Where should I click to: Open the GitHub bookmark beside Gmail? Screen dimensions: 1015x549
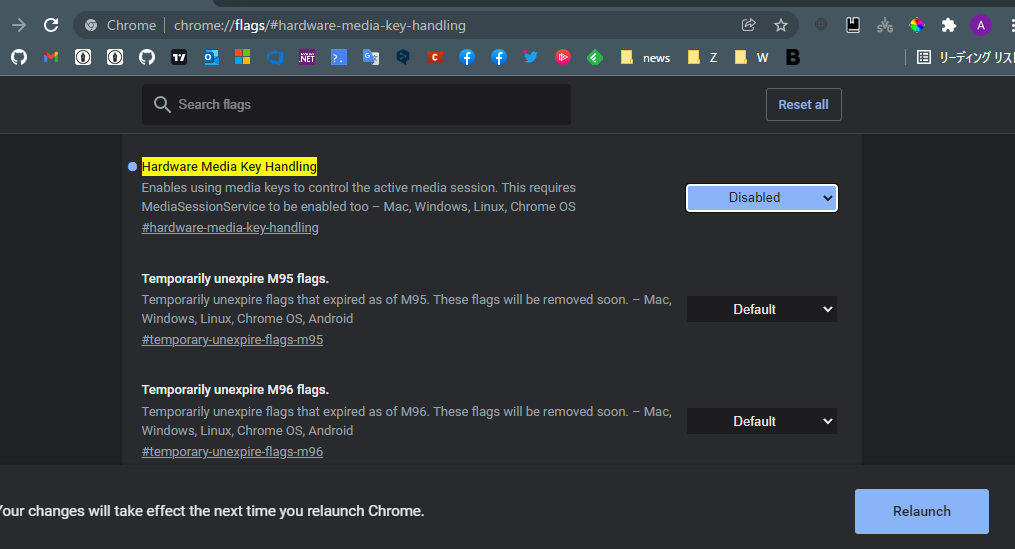click(x=19, y=58)
